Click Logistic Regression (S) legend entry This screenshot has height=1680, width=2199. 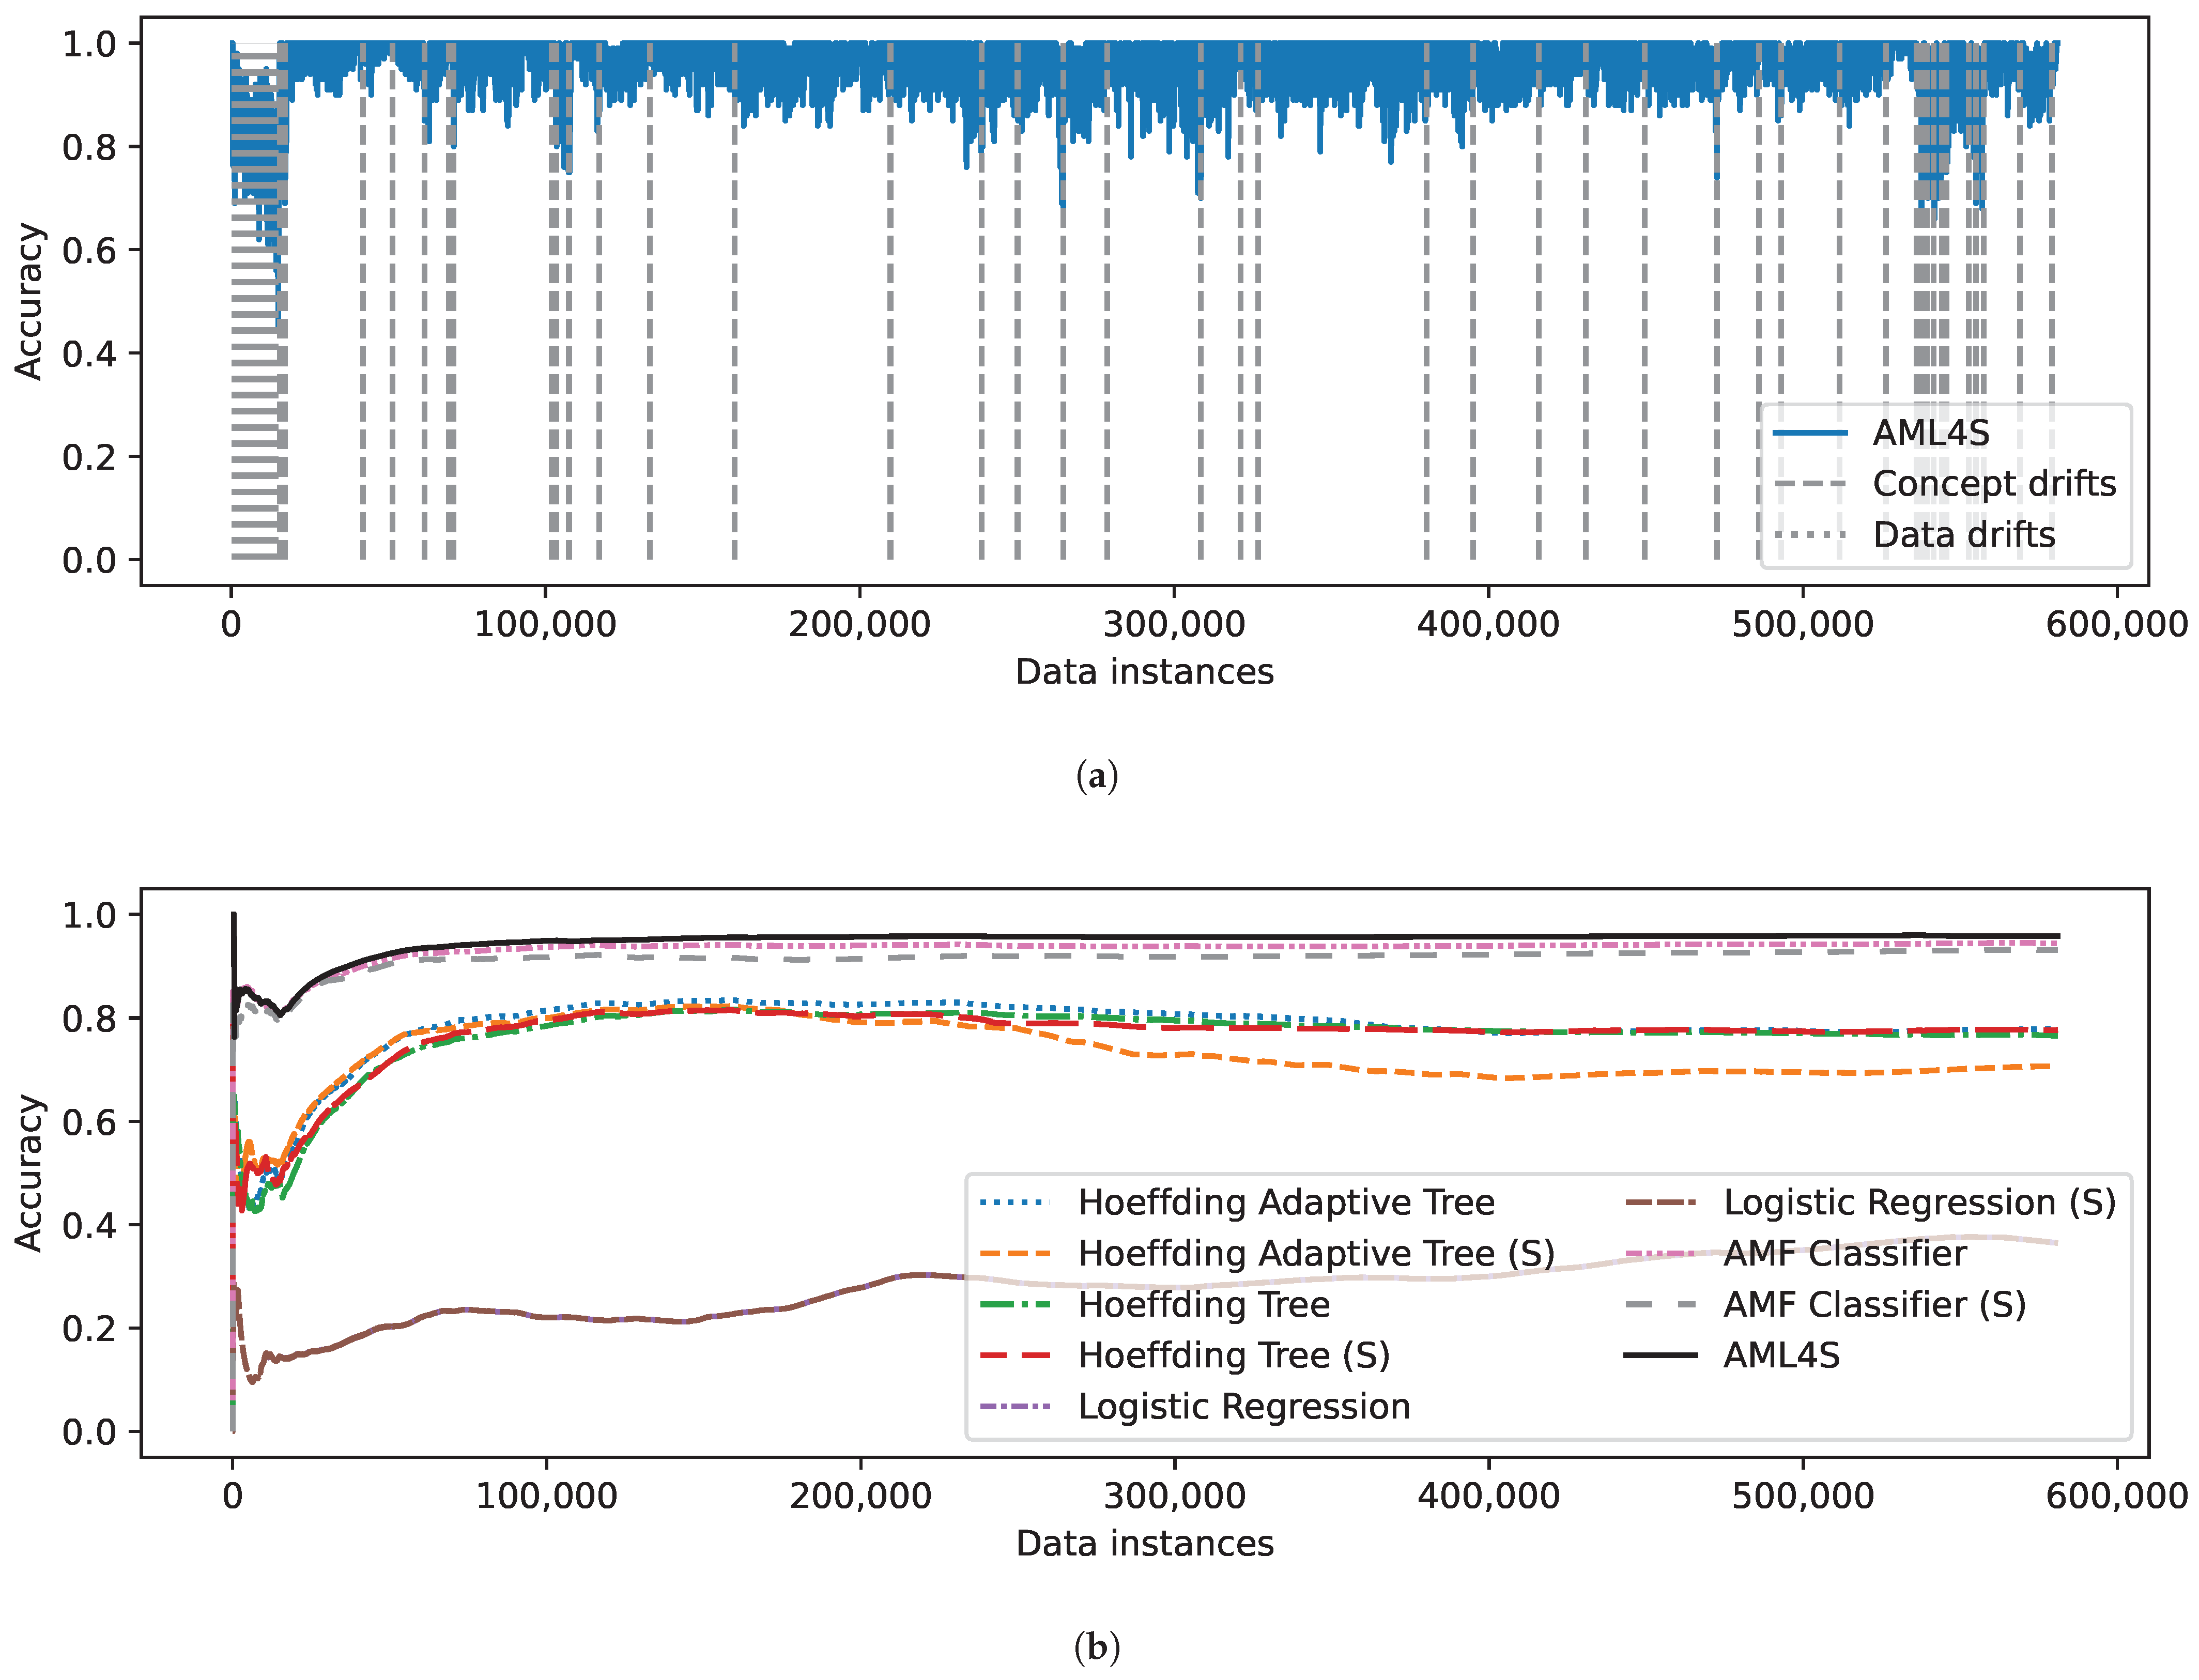click(1919, 1202)
